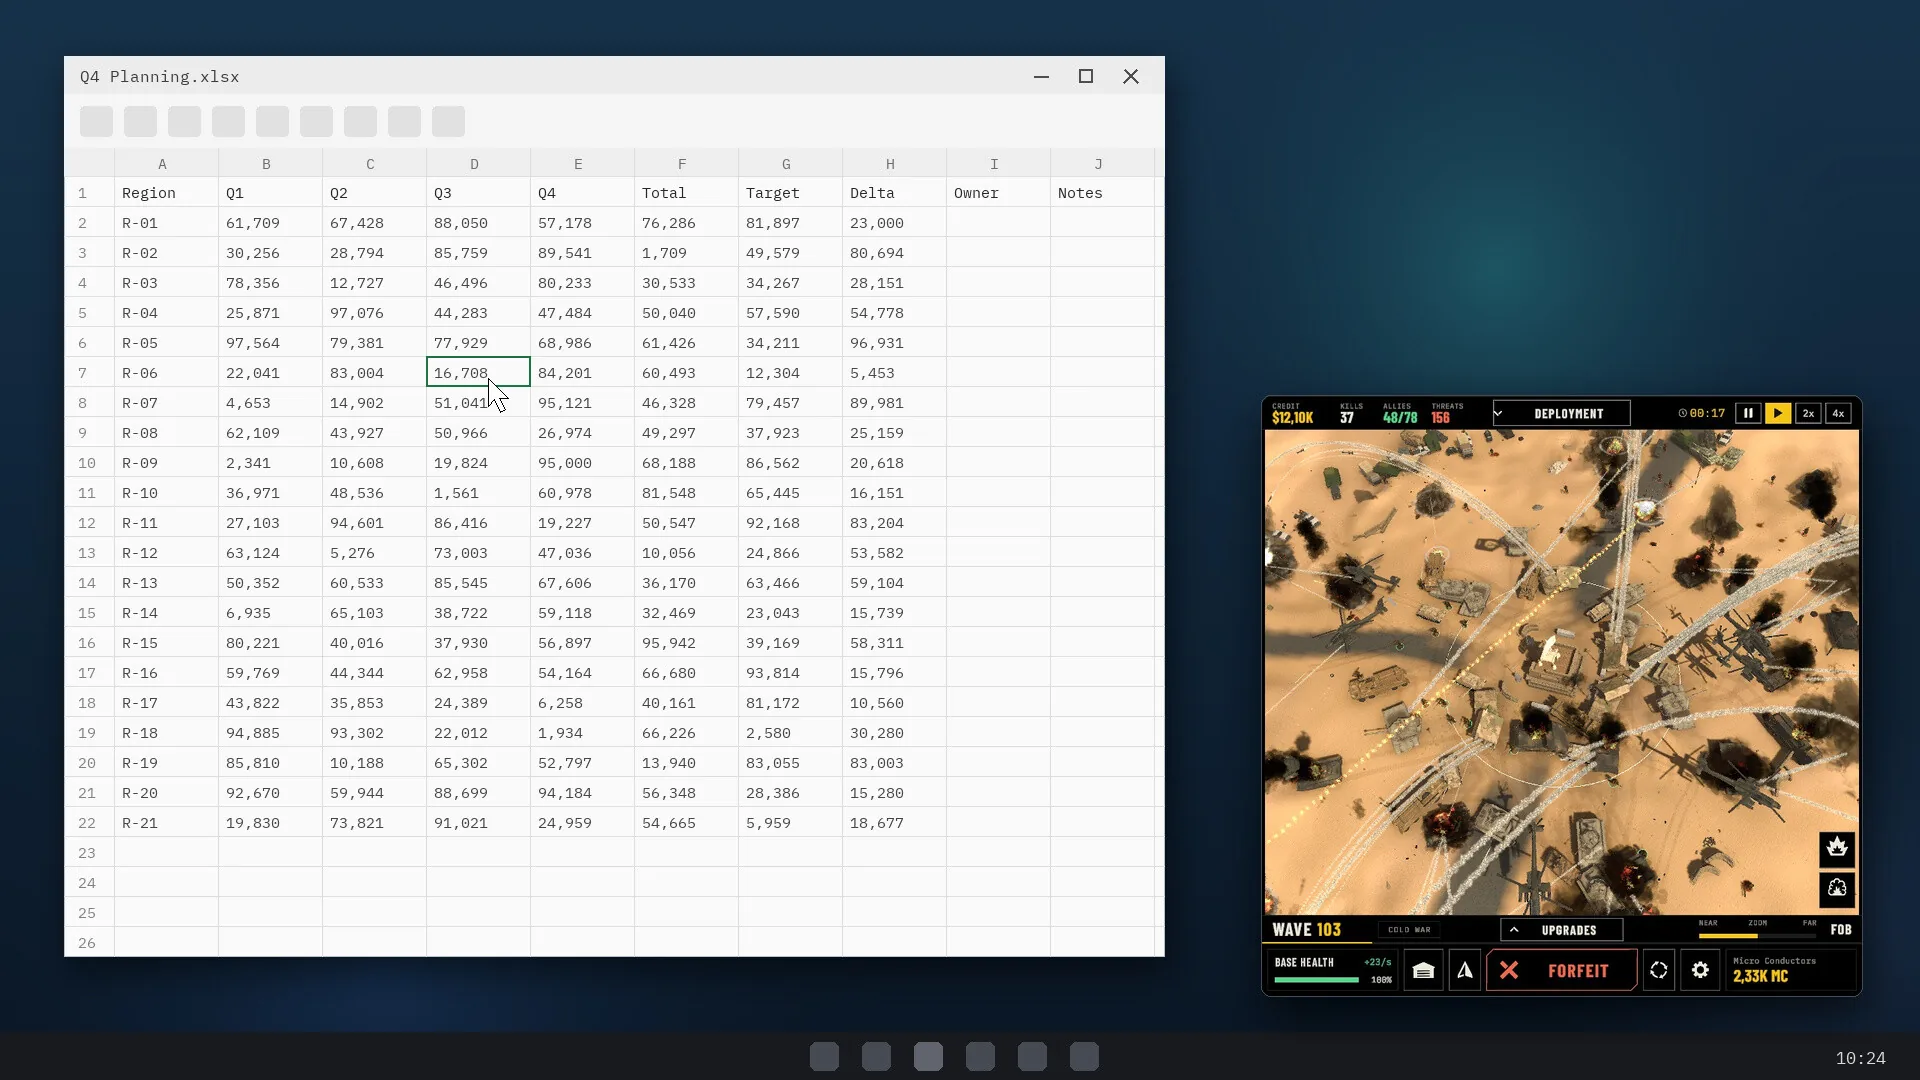Click the upper square icon at the map's right edge
Screen dimensions: 1920x1080
coord(1837,849)
